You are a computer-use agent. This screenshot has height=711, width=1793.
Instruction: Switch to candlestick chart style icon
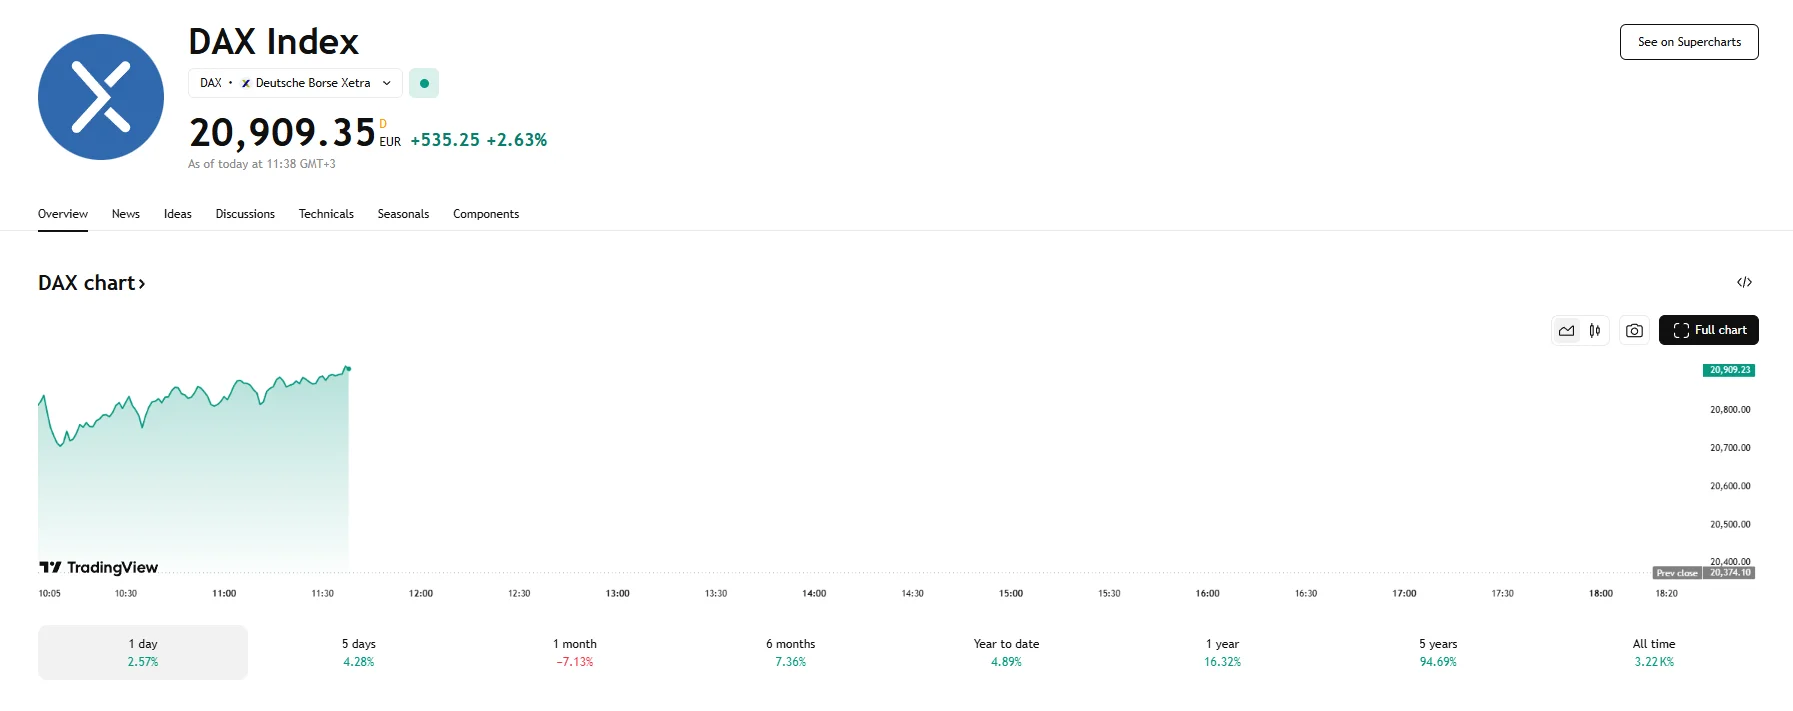coord(1595,330)
